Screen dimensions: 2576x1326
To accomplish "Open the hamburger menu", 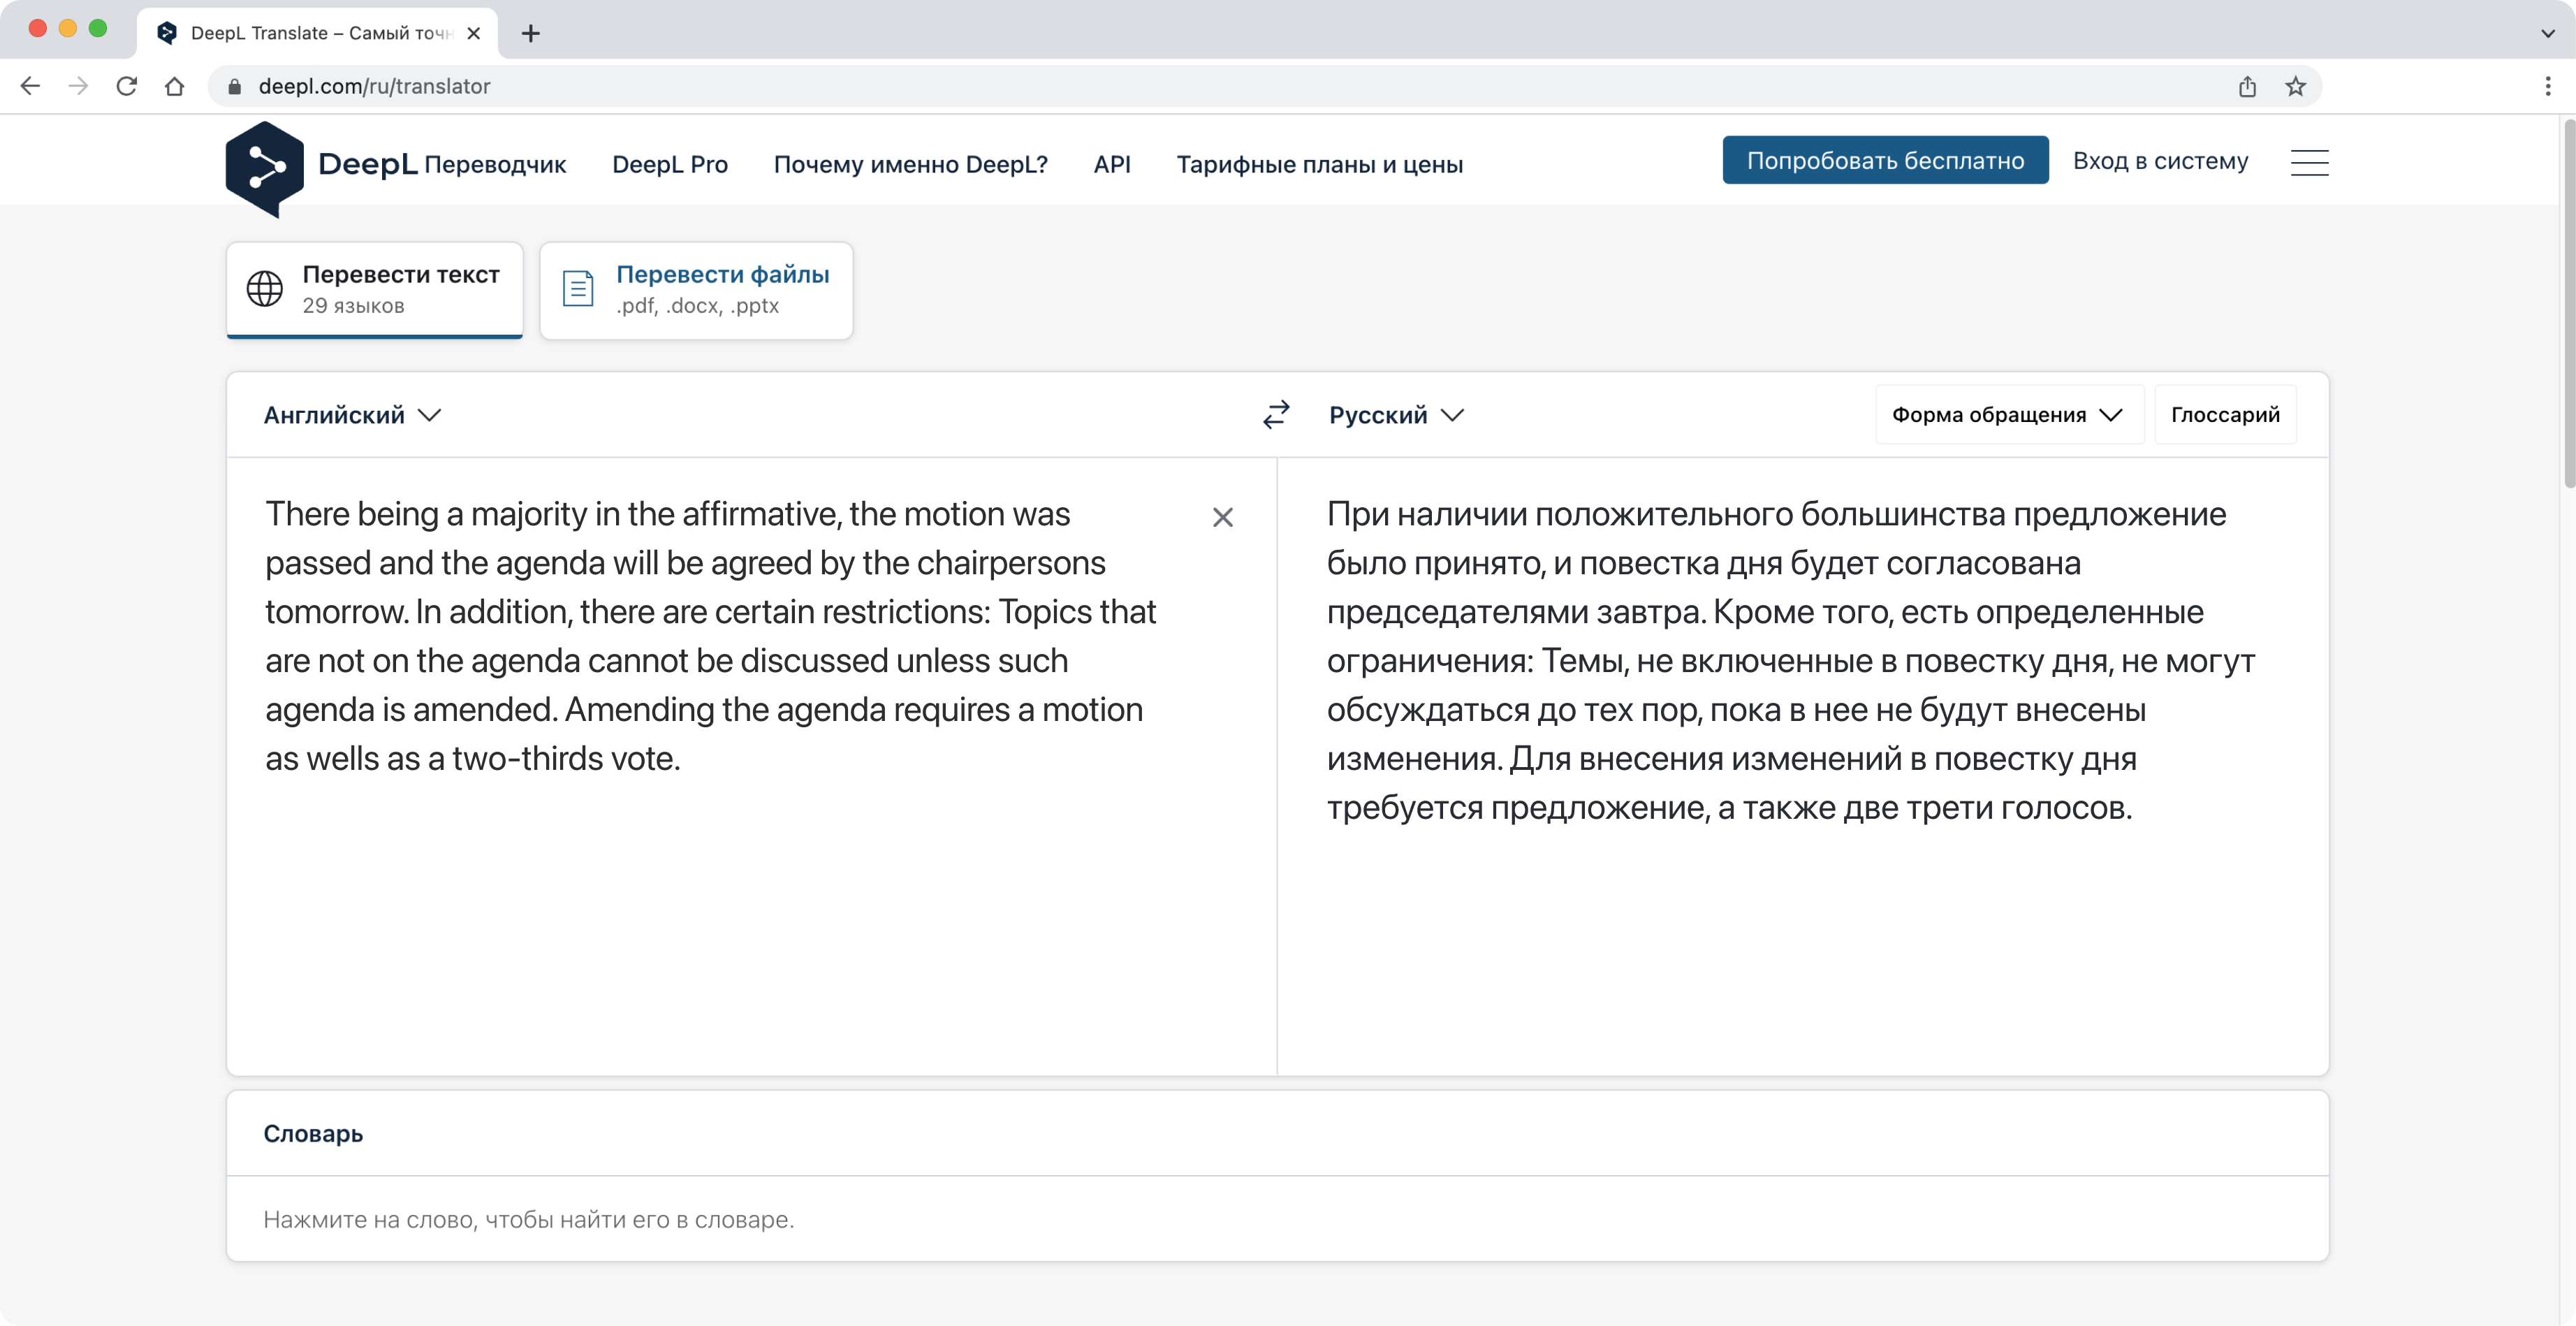I will (x=2309, y=162).
